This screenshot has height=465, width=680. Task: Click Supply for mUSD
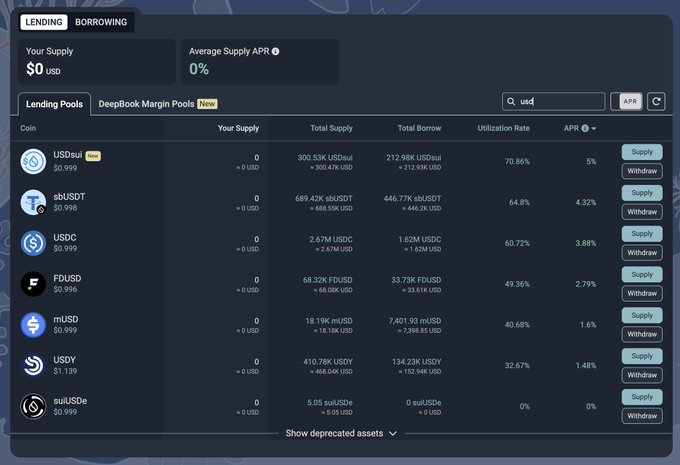pos(642,315)
